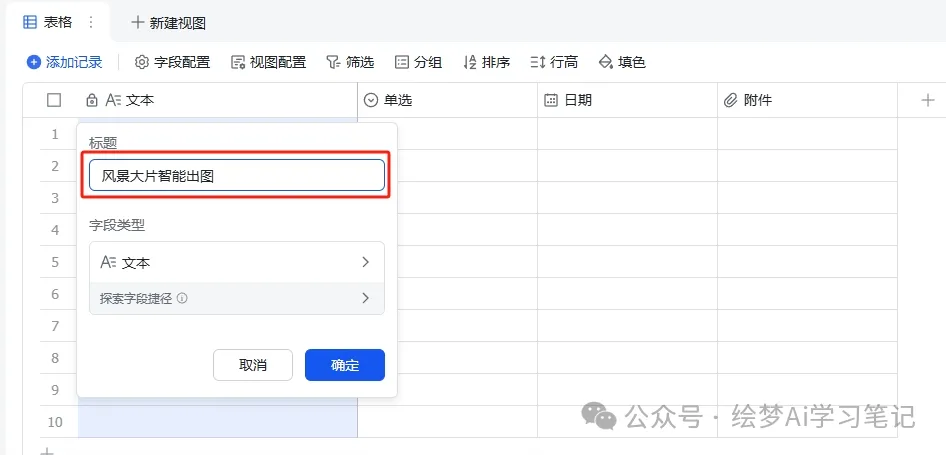
Task: Click the 文本 column header
Action: [x=218, y=100]
